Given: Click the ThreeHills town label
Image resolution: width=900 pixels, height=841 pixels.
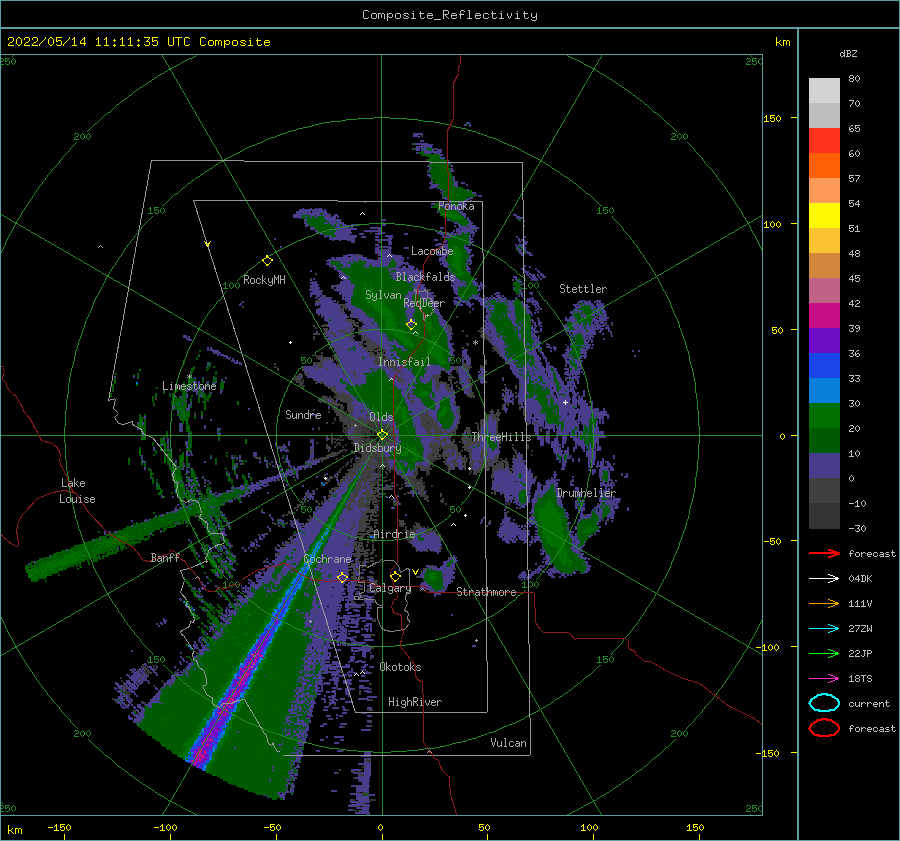Looking at the screenshot, I should click(502, 437).
